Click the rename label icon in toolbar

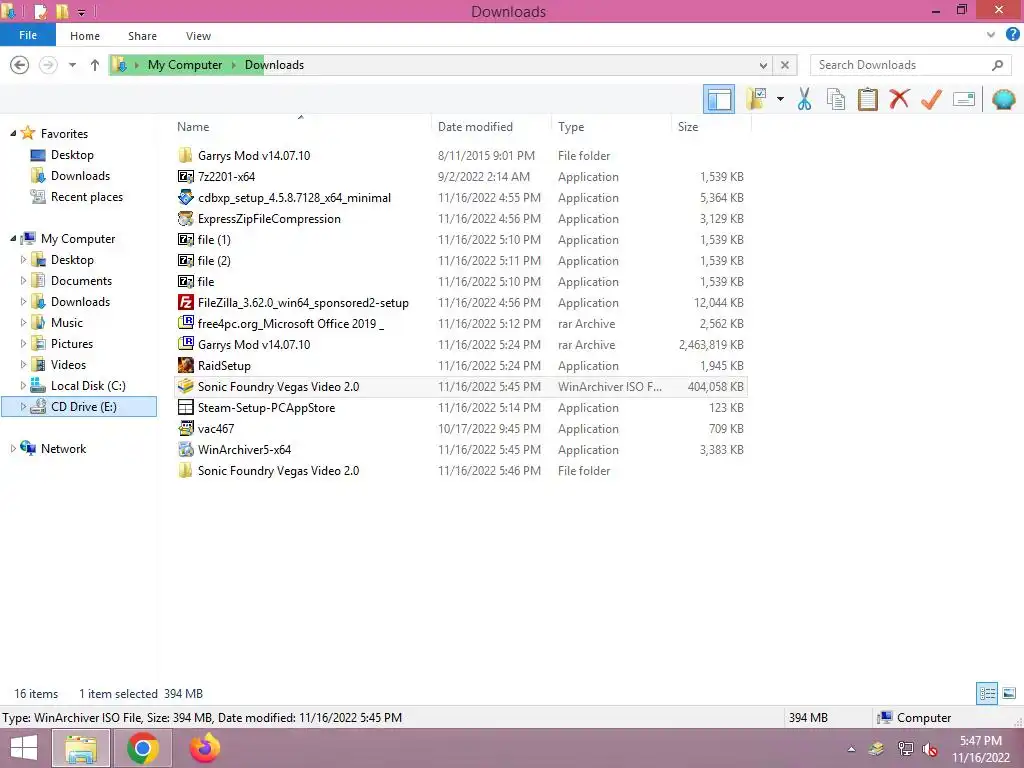pyautogui.click(x=964, y=99)
